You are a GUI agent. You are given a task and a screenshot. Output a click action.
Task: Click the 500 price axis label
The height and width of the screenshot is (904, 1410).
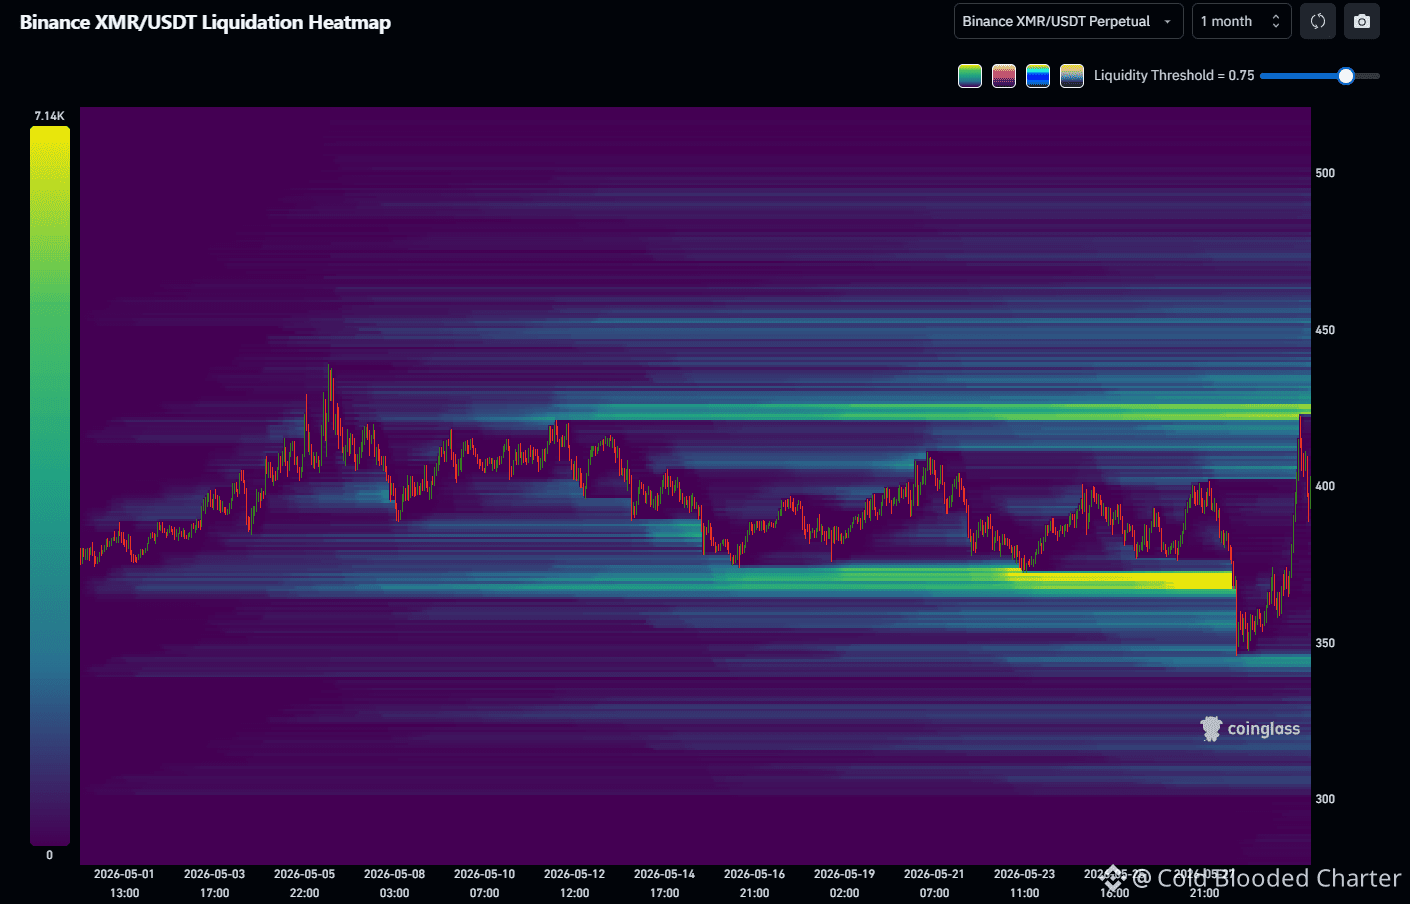coord(1325,173)
